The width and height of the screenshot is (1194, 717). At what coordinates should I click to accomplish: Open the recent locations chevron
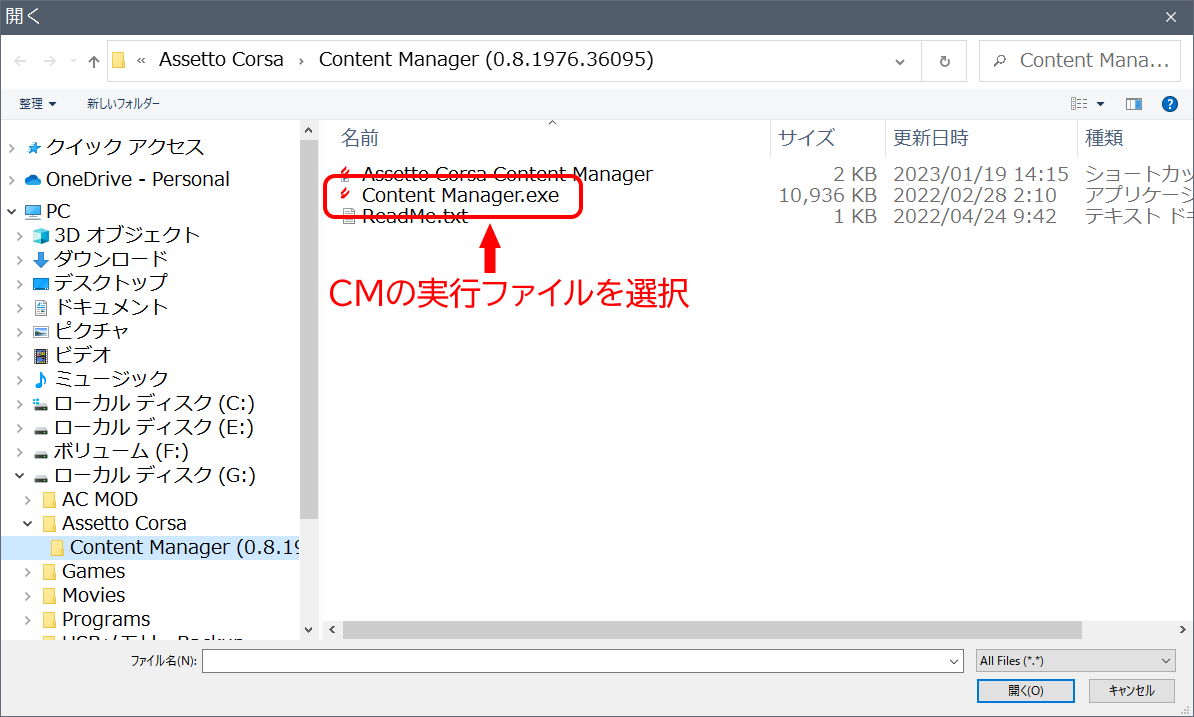point(73,61)
